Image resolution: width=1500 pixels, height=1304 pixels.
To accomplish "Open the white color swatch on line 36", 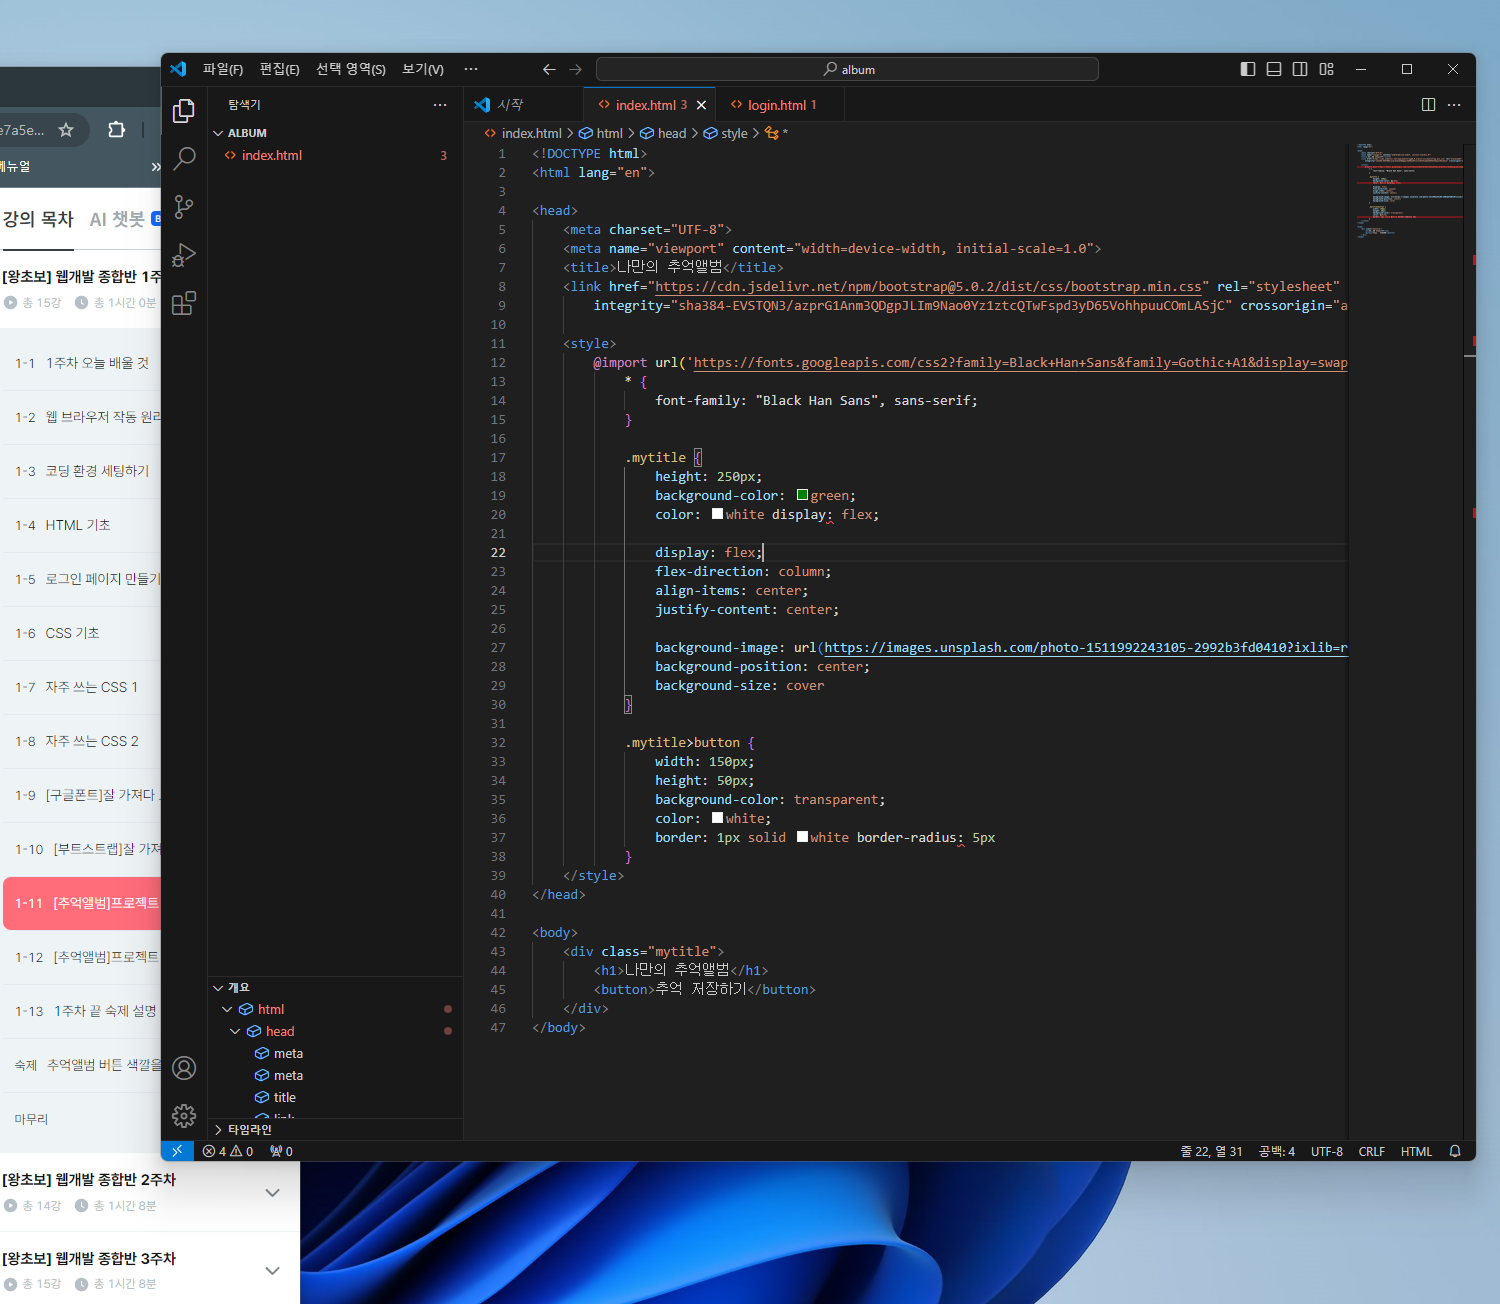I will tap(717, 818).
